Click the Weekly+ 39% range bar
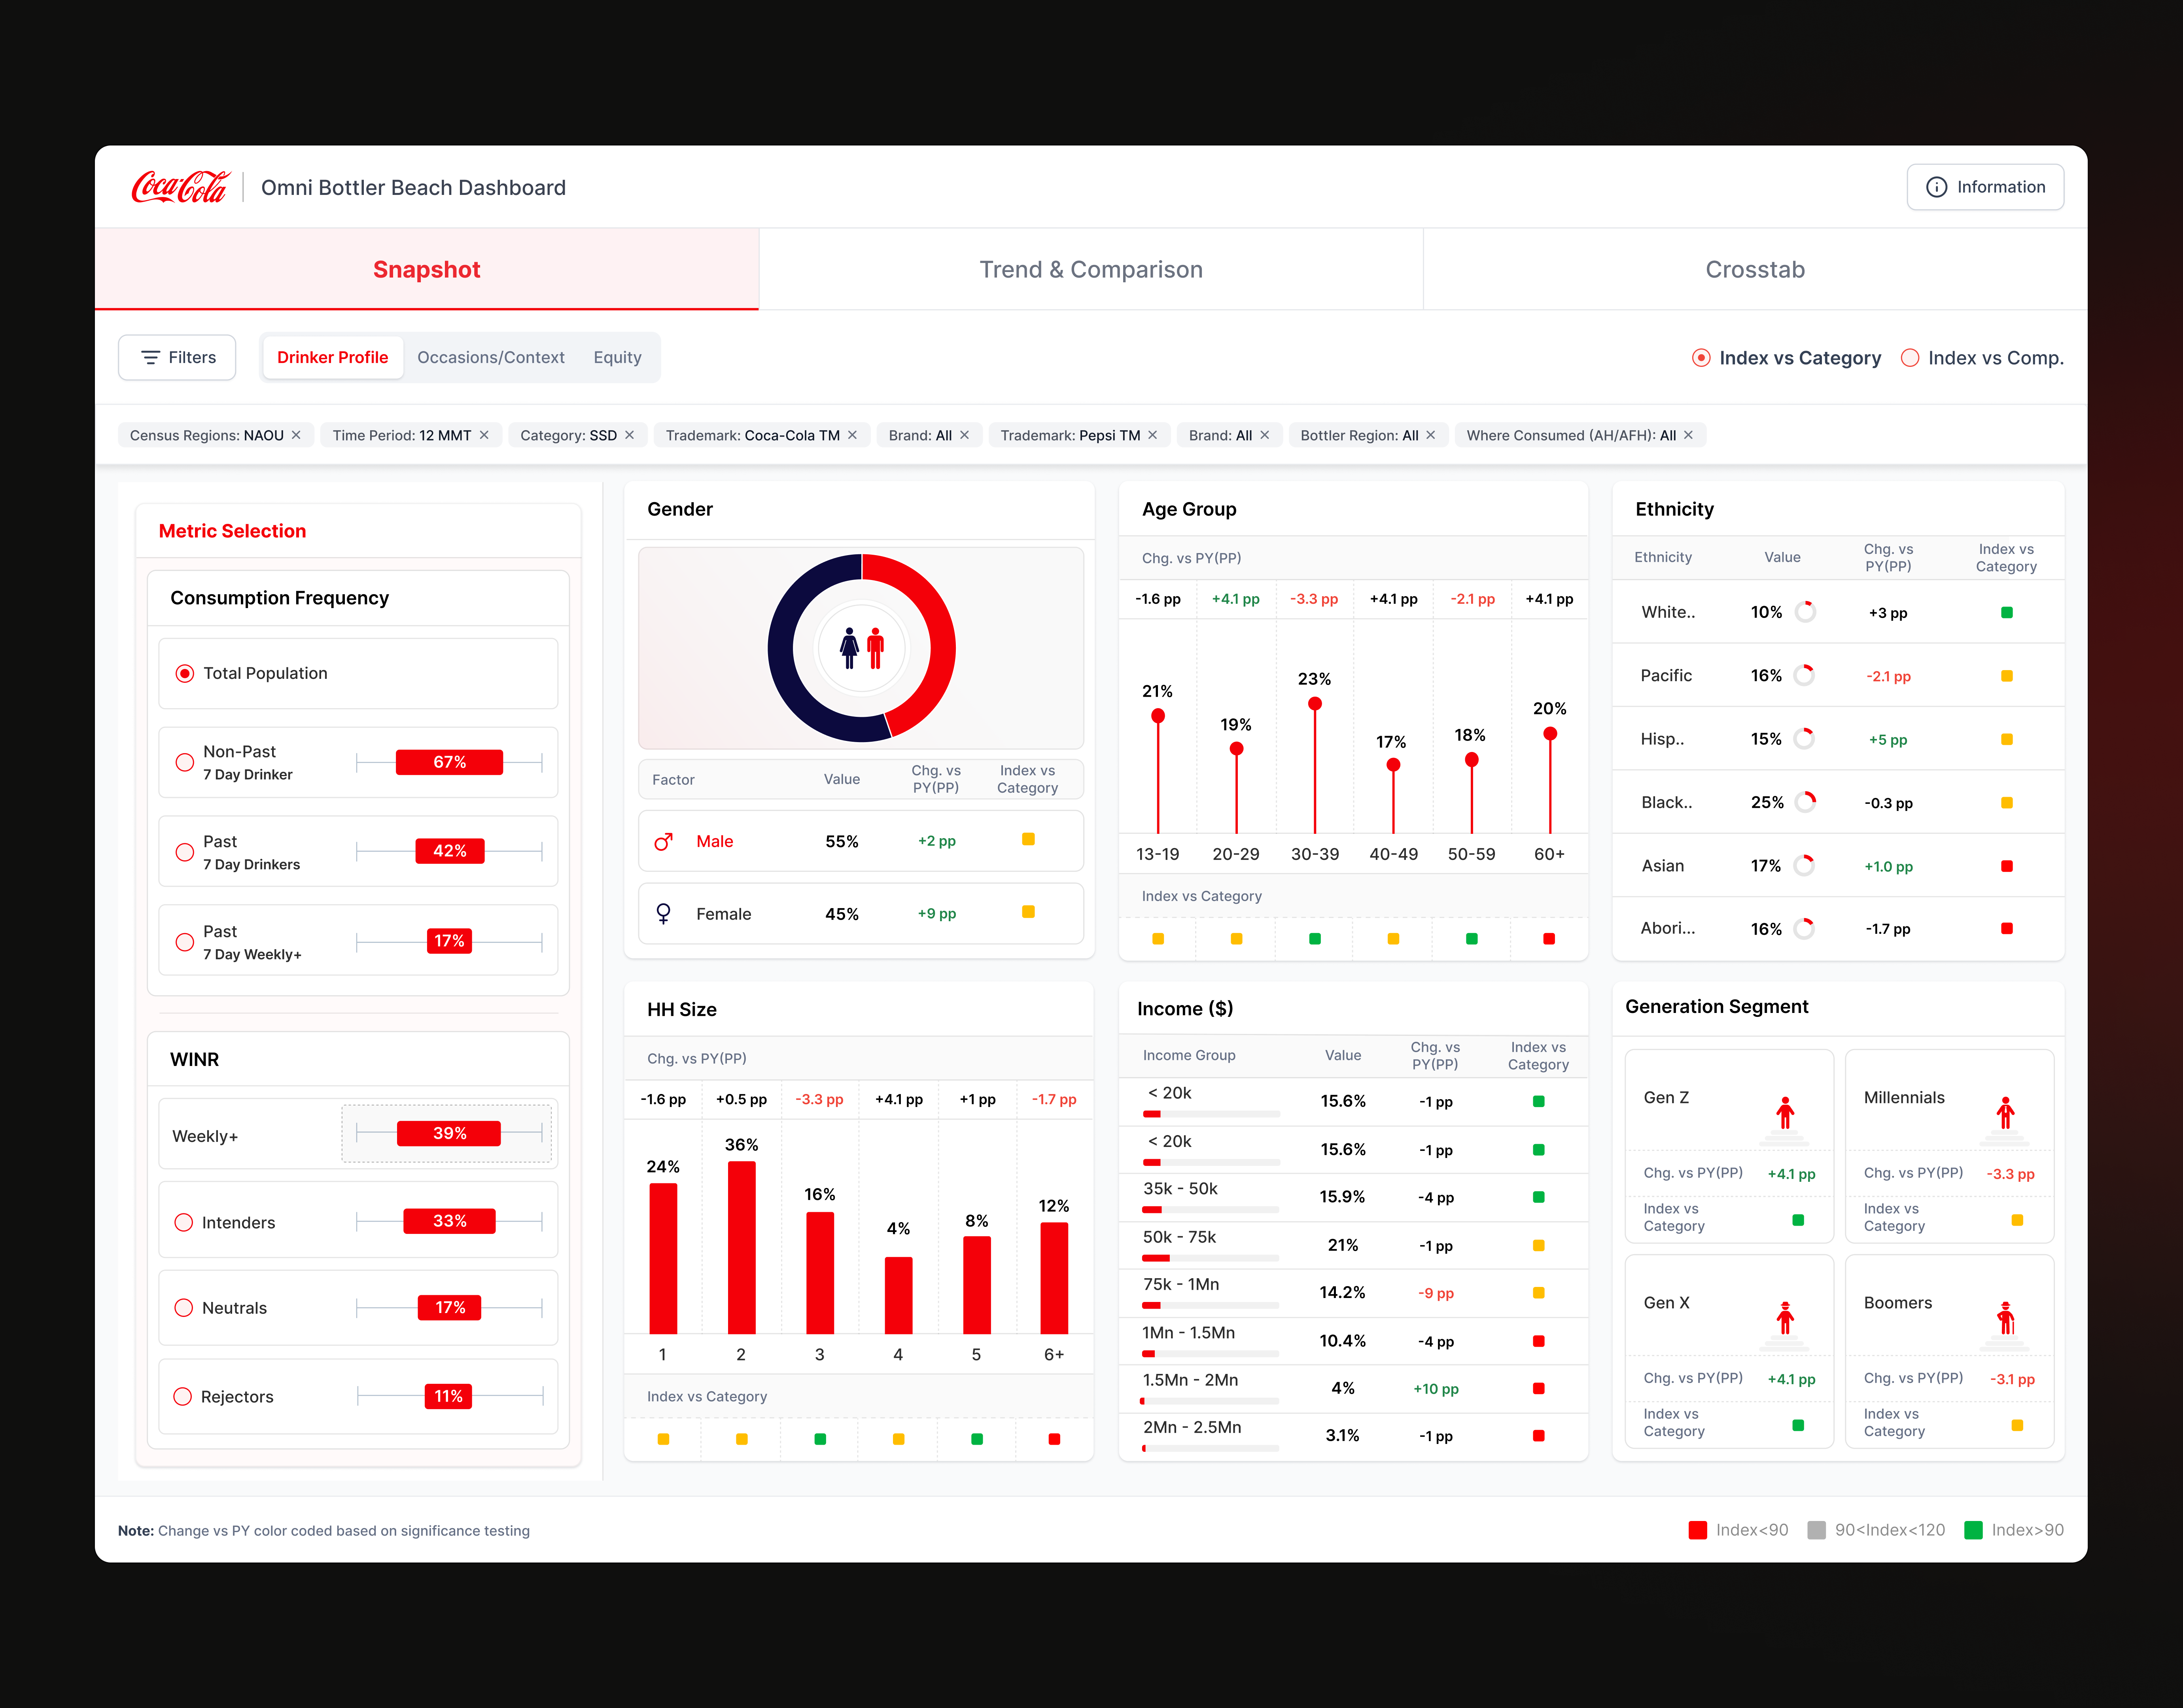This screenshot has height=1708, width=2183. click(449, 1133)
